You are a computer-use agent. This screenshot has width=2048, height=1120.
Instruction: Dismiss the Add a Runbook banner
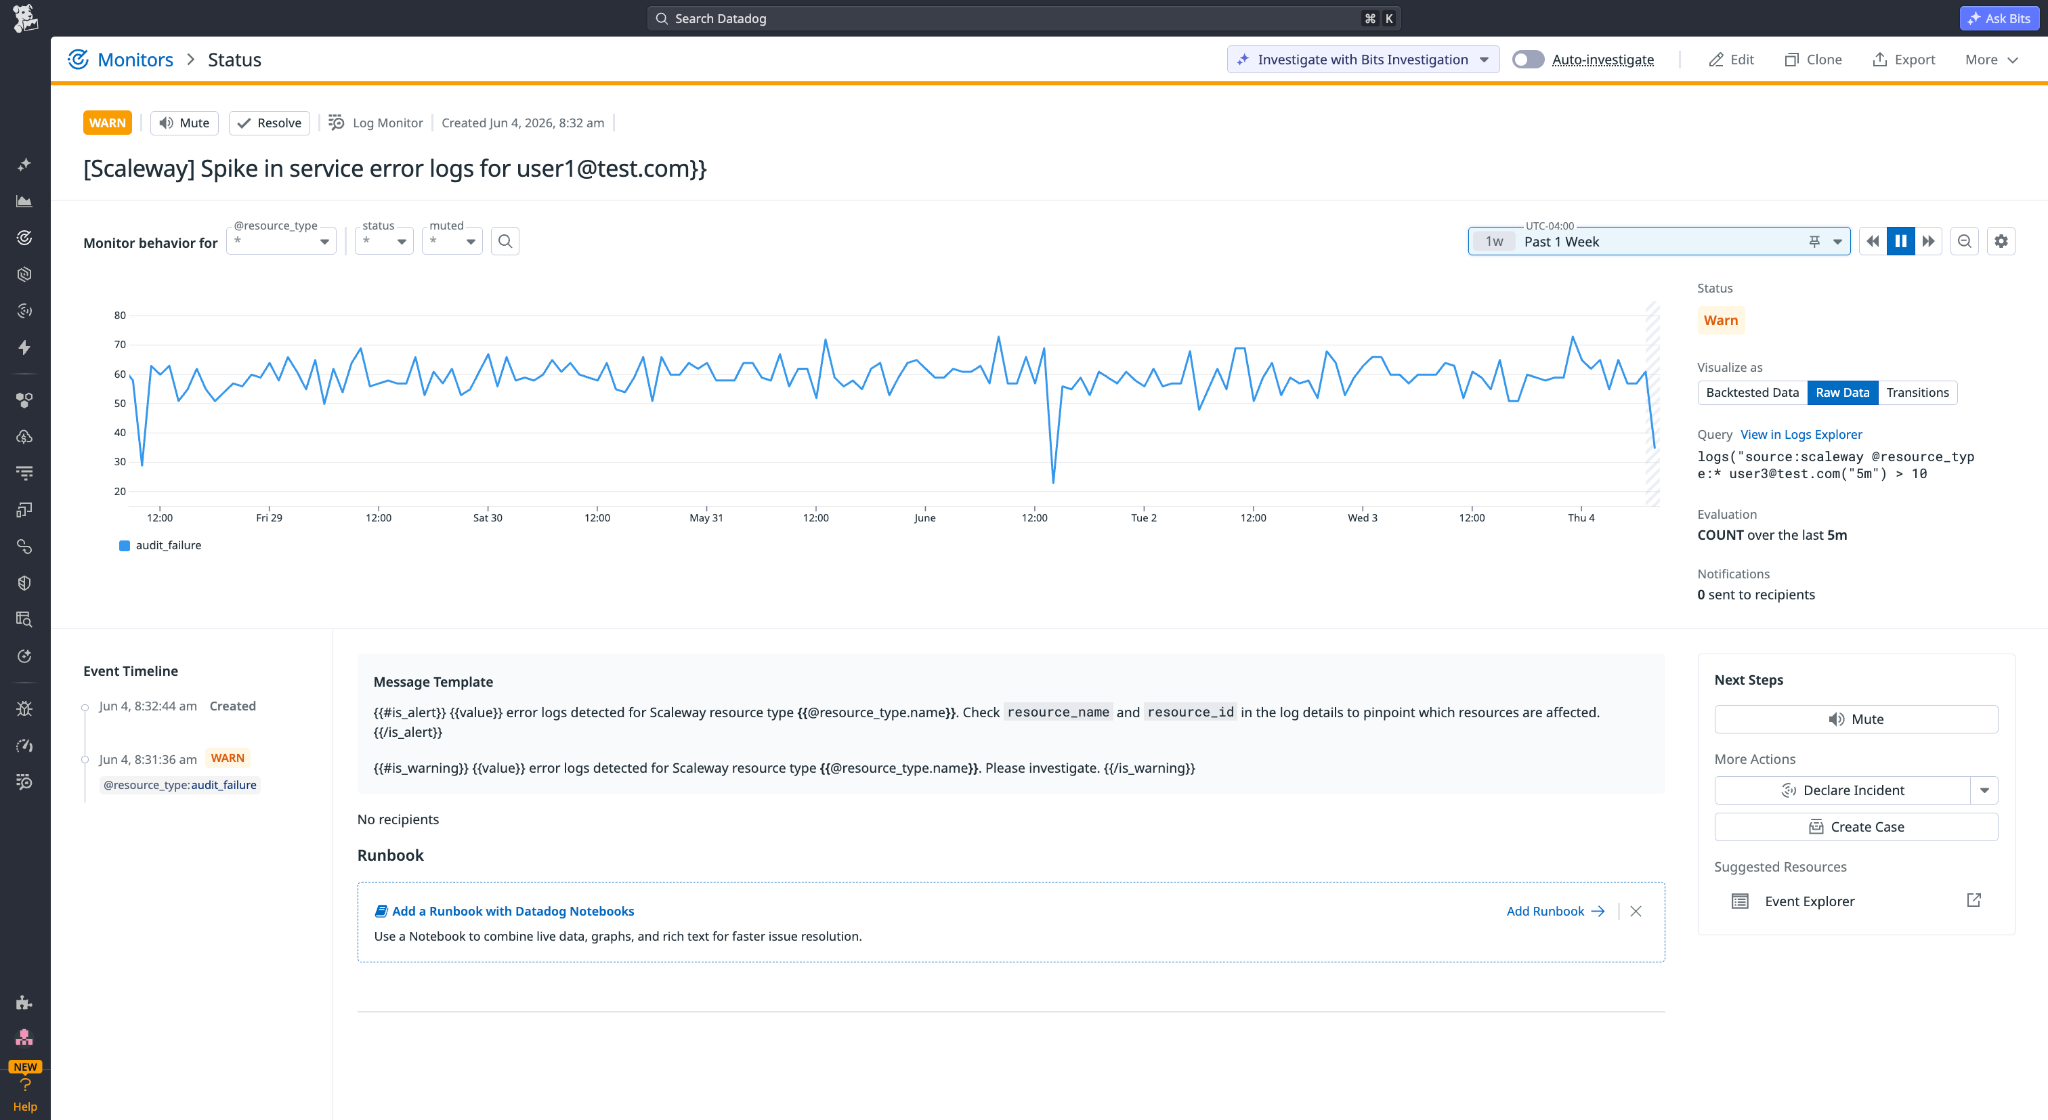pos(1636,911)
